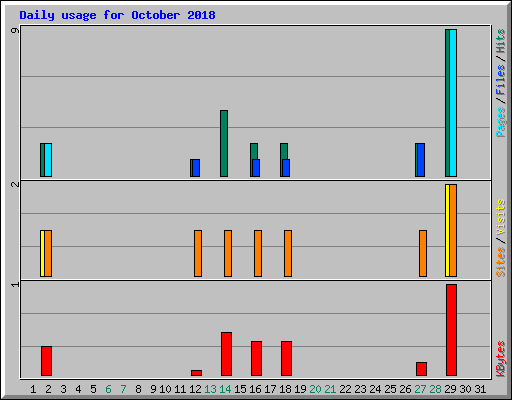Click the small red KBytes bar on day 12
512x400 pixels.
(196, 373)
